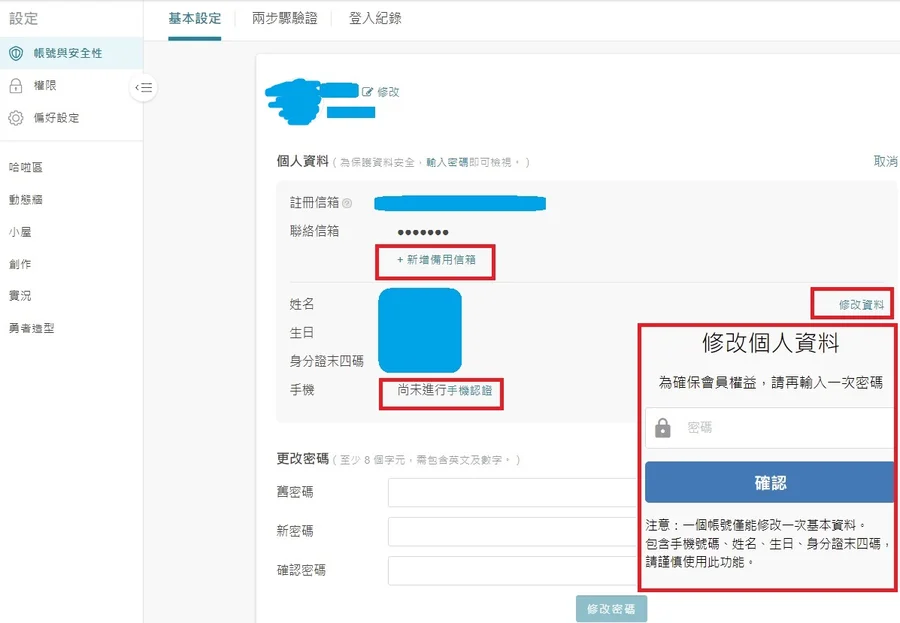Click 取消 beside the 個人資料 header
Screen dimensions: 900x623
[x=885, y=161]
